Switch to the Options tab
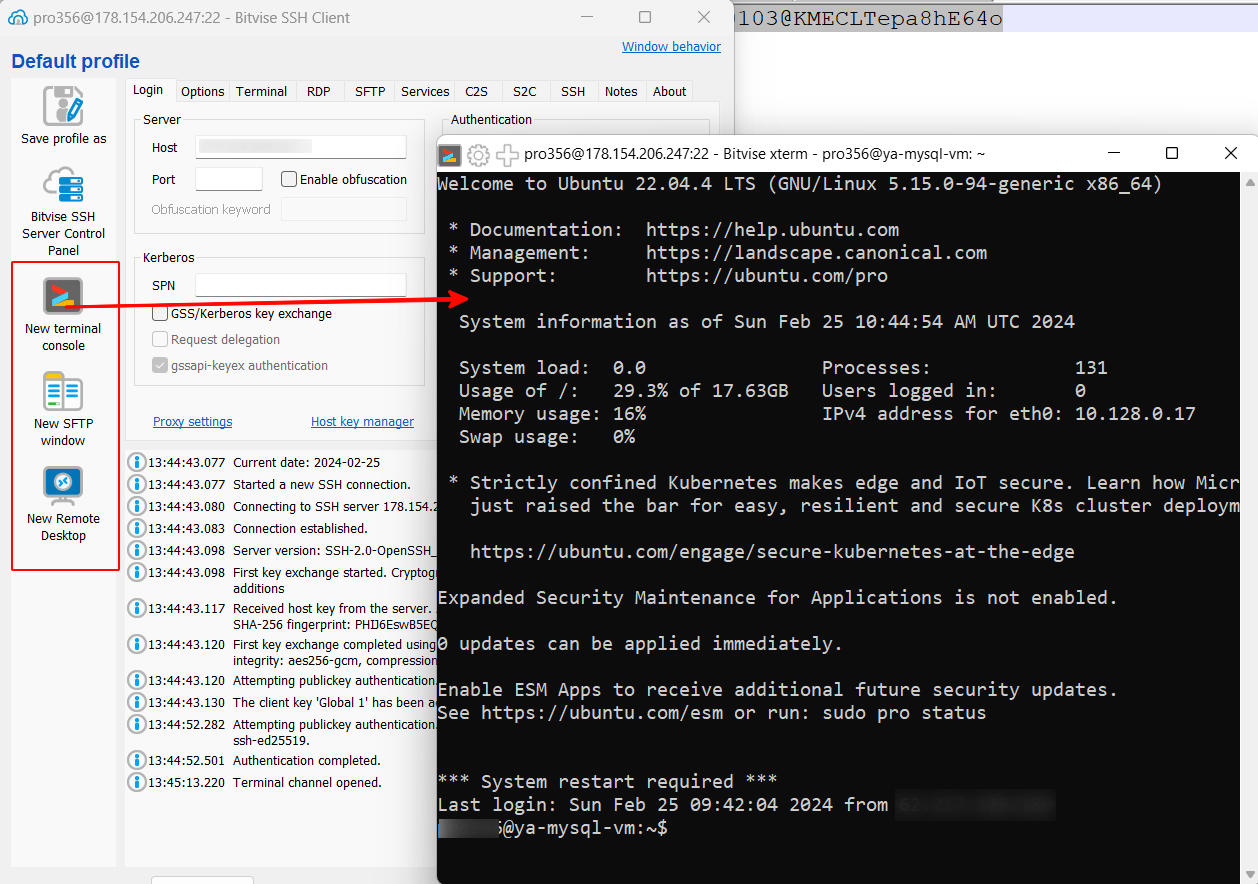The width and height of the screenshot is (1258, 884). click(x=202, y=91)
